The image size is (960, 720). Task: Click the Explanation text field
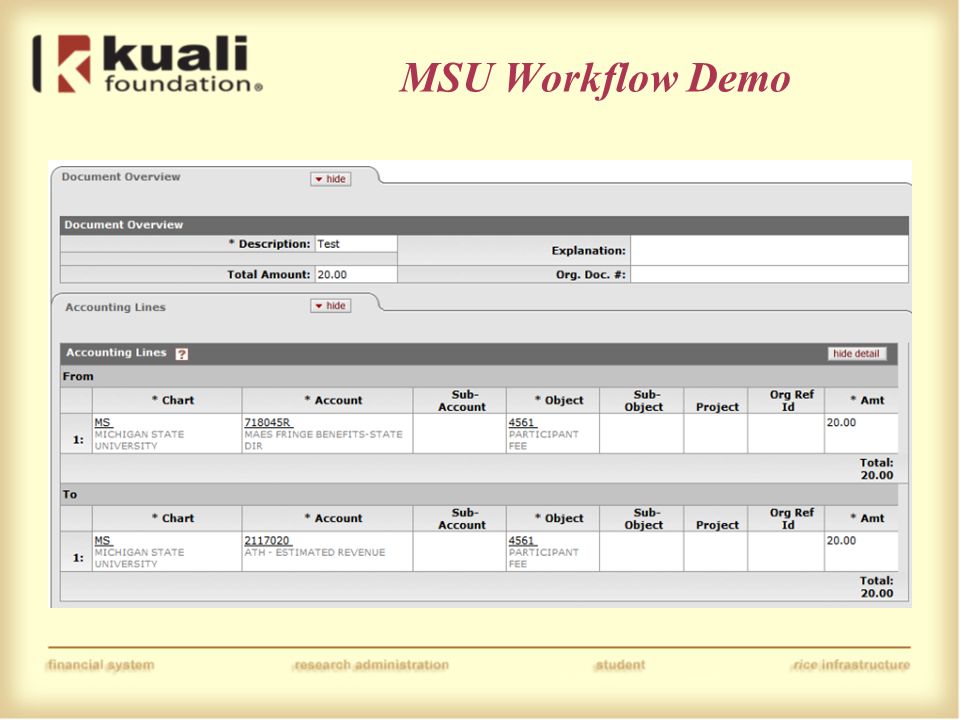point(769,250)
